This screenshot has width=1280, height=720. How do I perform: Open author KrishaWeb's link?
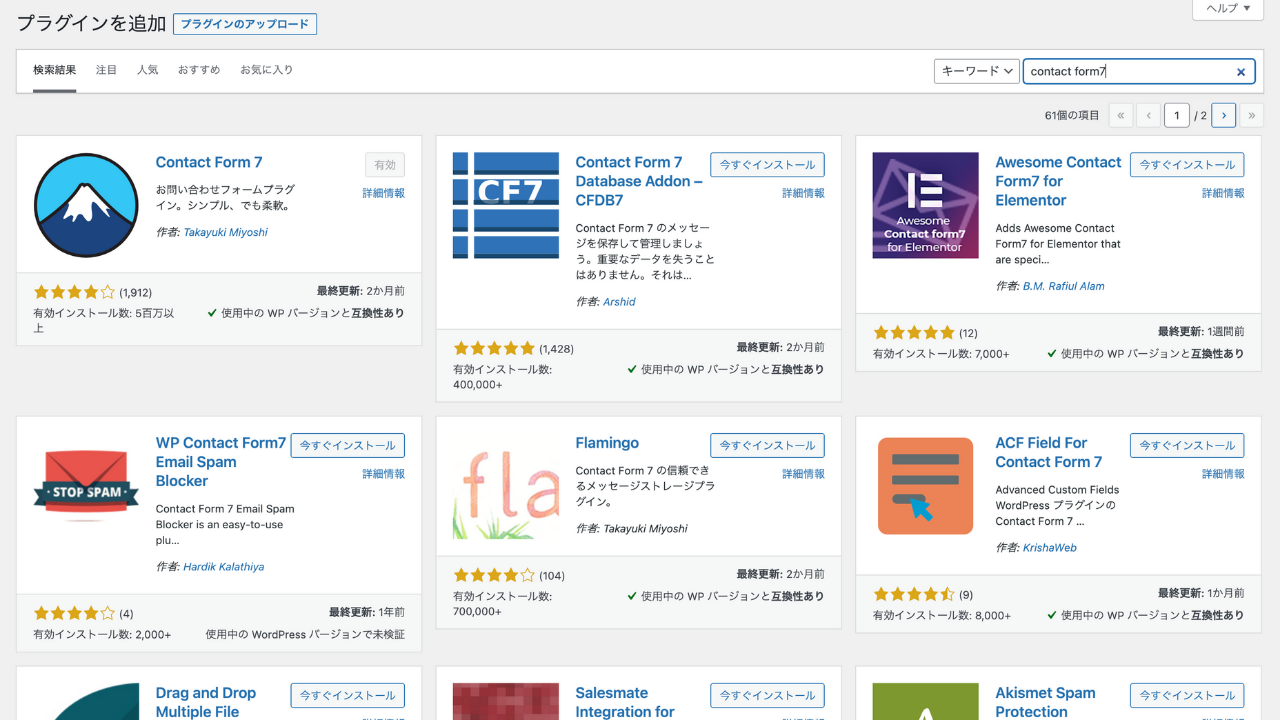tap(1050, 548)
